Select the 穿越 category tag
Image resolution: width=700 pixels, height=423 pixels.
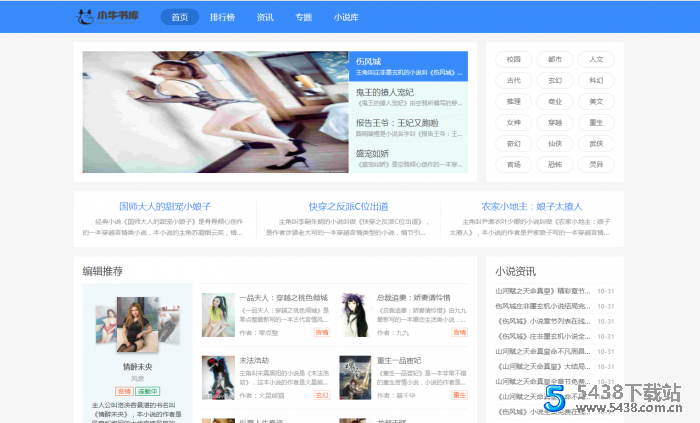(555, 122)
